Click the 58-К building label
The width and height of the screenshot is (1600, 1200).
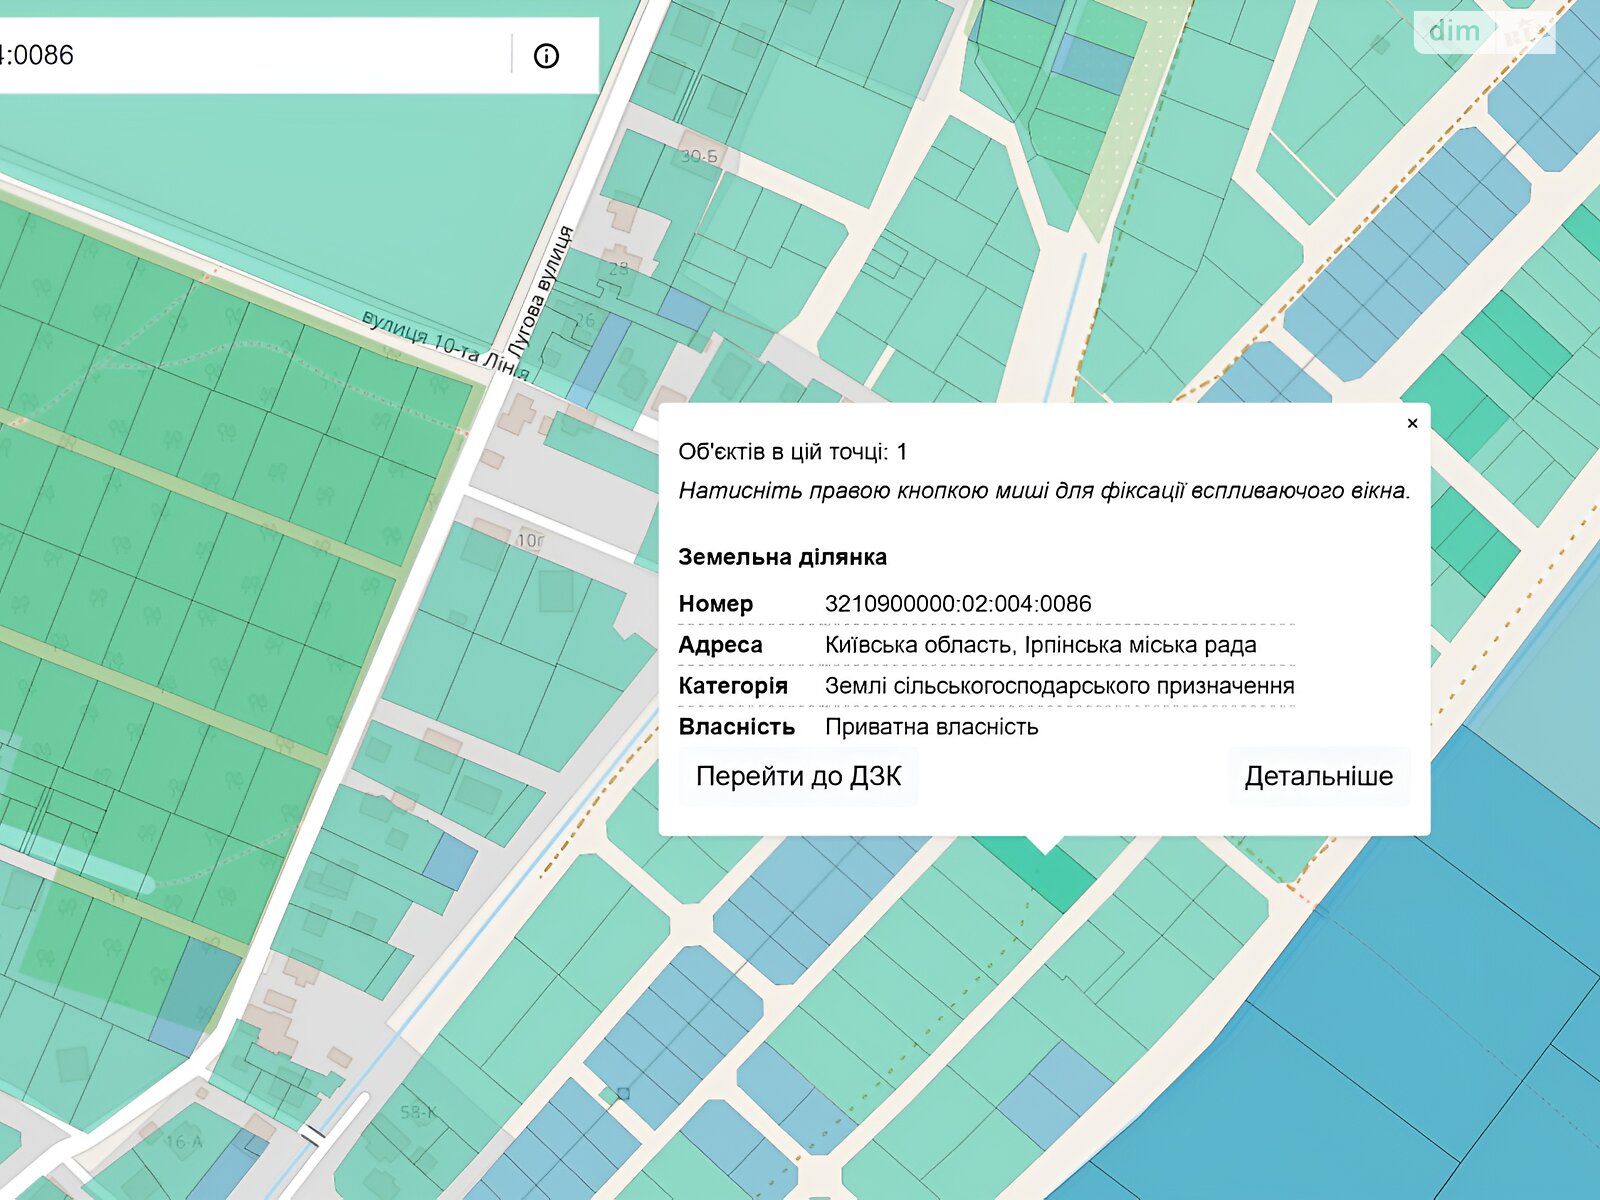pyautogui.click(x=417, y=1112)
